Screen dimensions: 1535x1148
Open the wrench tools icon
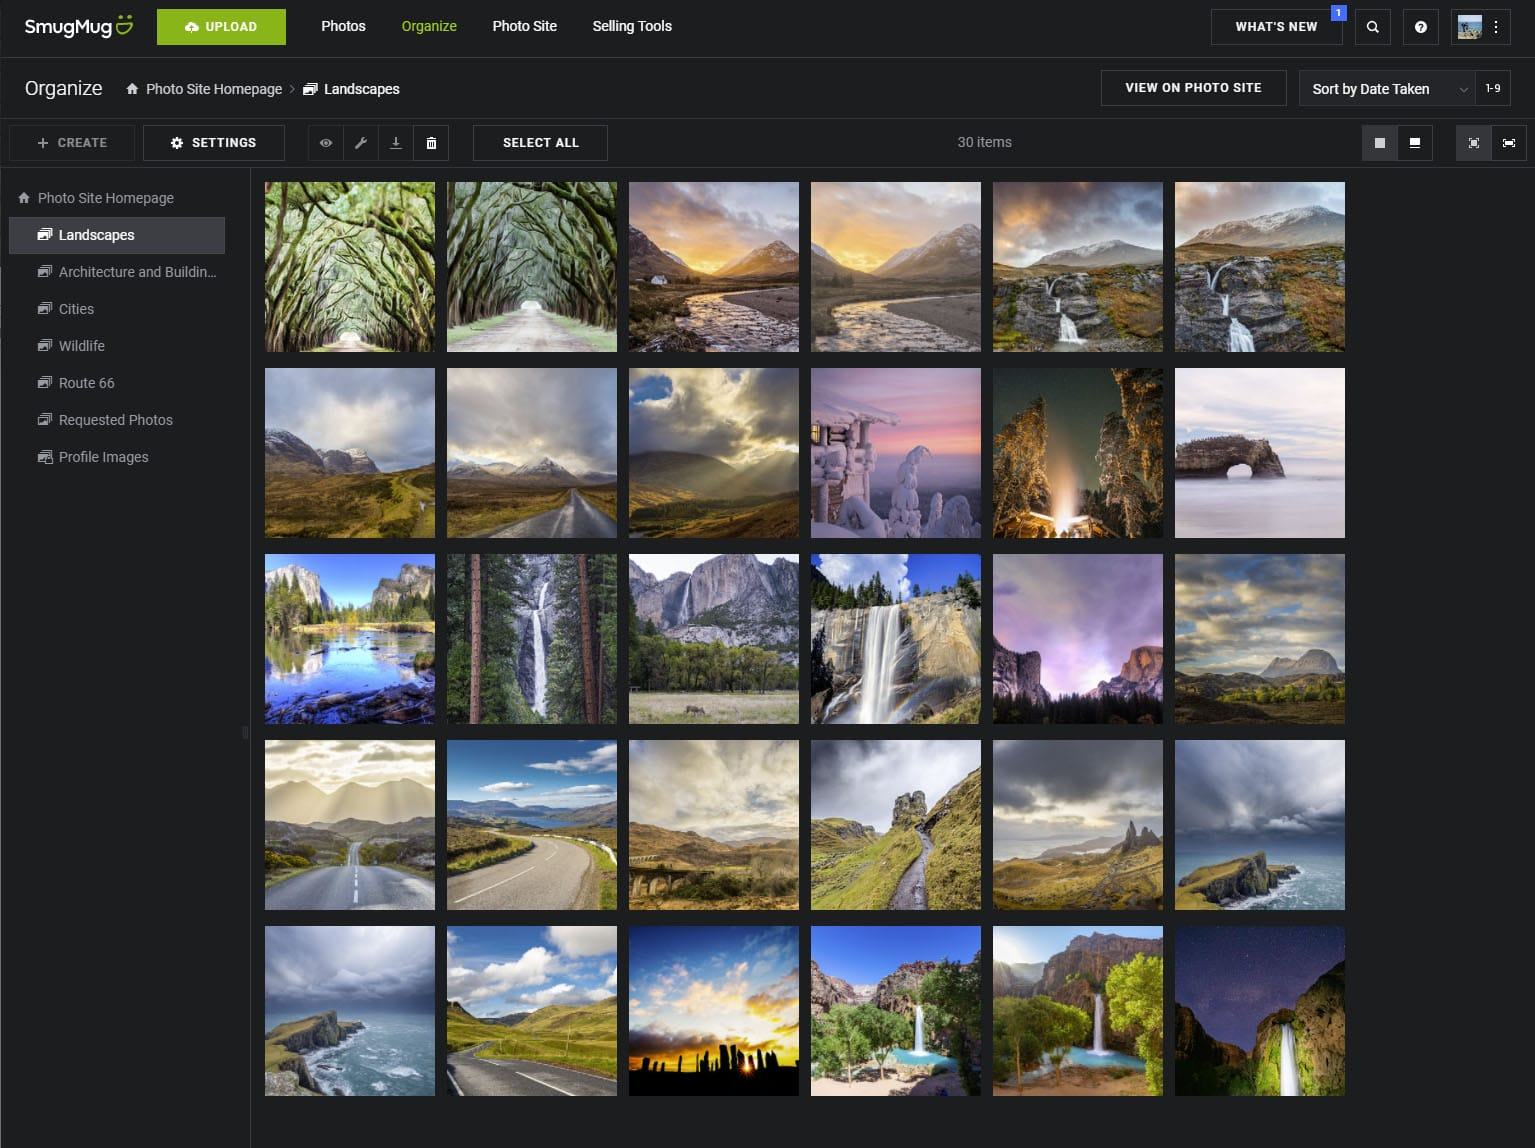point(360,142)
